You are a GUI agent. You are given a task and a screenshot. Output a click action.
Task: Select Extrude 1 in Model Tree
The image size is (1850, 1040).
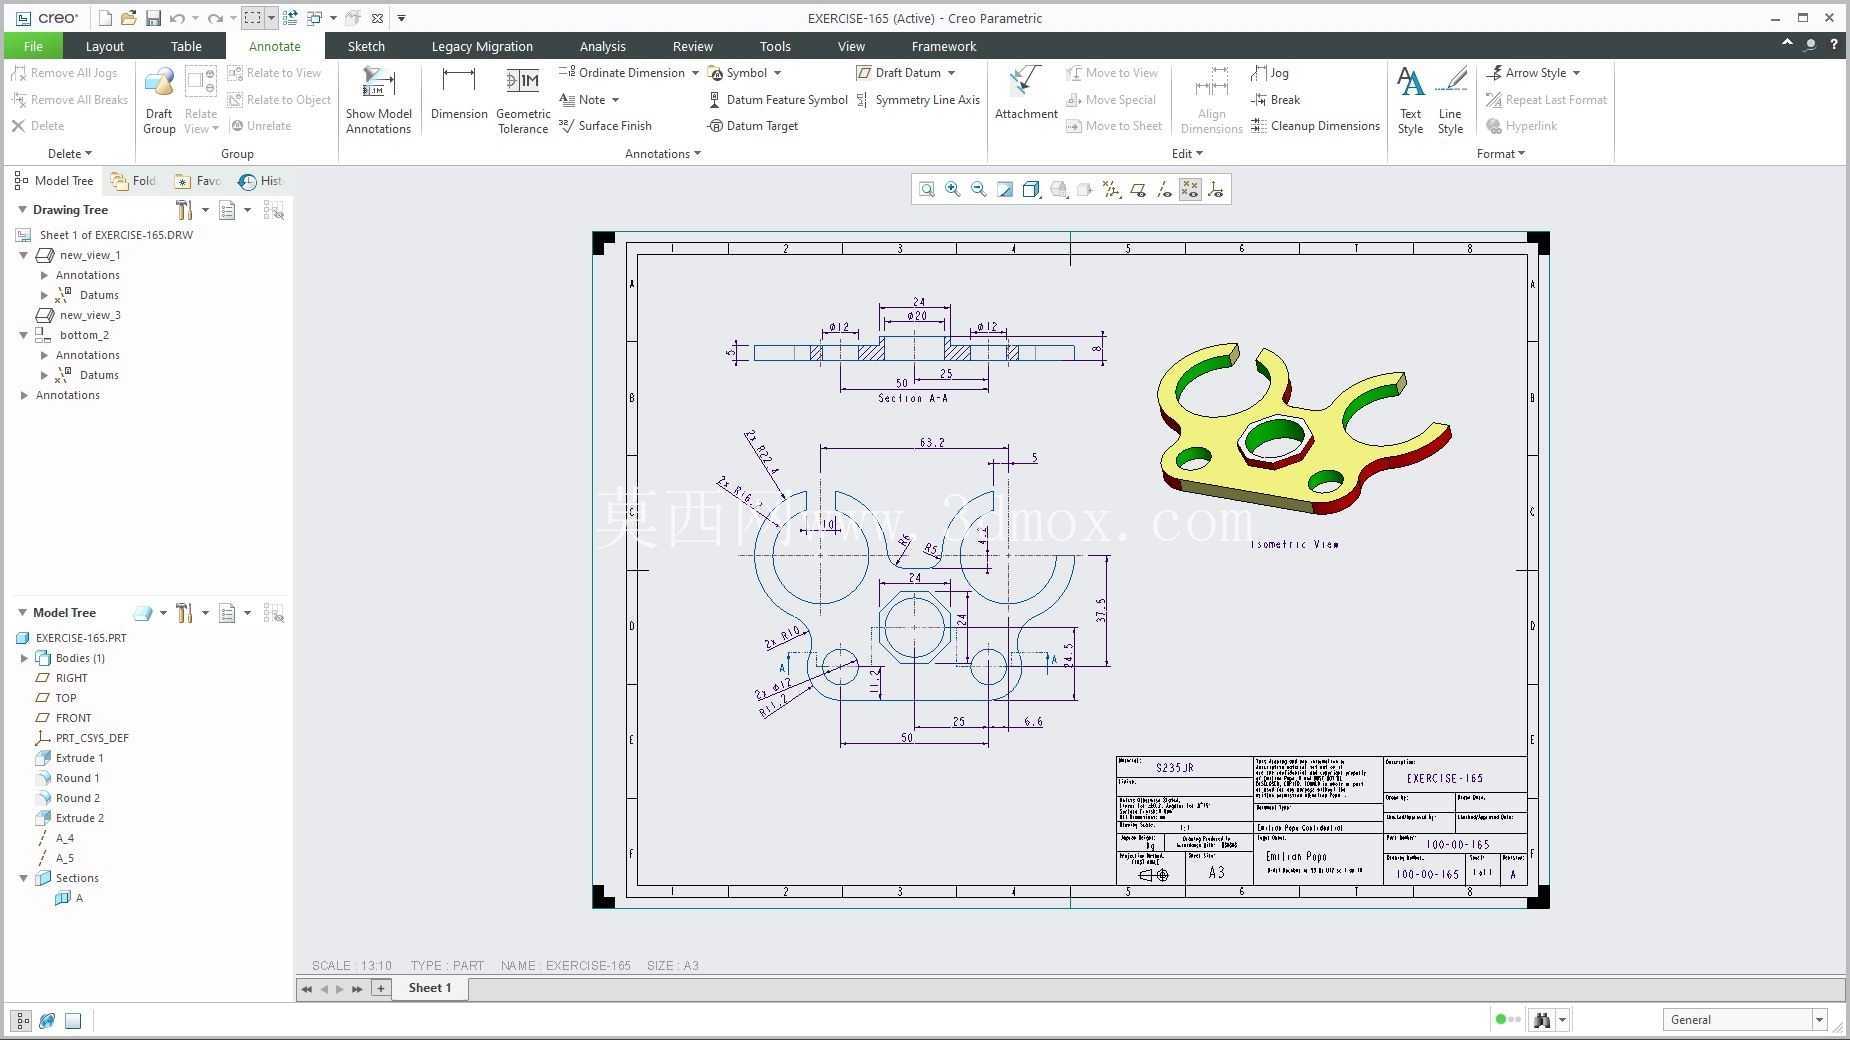68,758
